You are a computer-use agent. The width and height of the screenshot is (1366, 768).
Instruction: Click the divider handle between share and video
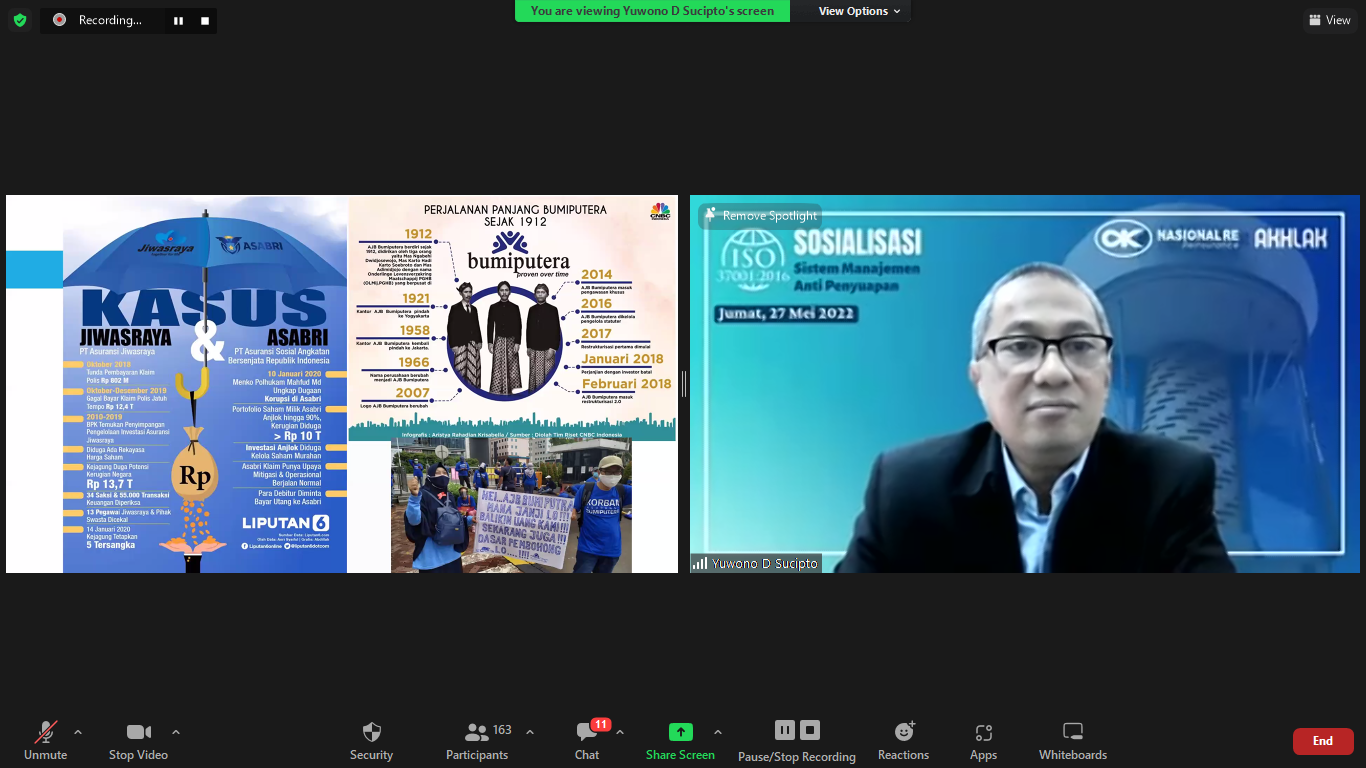click(684, 384)
